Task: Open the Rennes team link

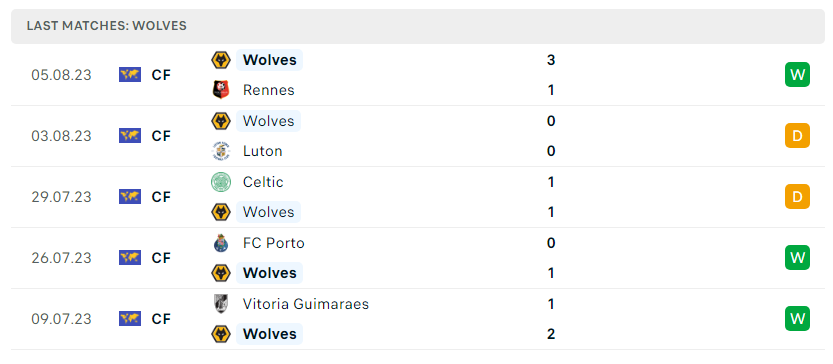Action: pyautogui.click(x=268, y=90)
